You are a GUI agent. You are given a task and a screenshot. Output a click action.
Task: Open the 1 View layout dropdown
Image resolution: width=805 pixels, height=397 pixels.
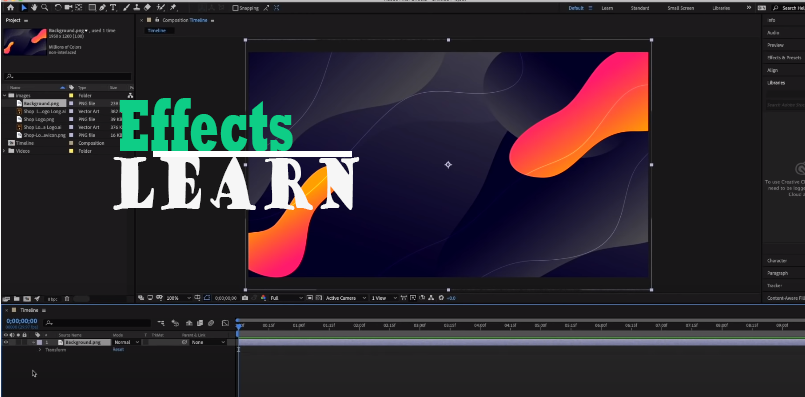tap(385, 298)
